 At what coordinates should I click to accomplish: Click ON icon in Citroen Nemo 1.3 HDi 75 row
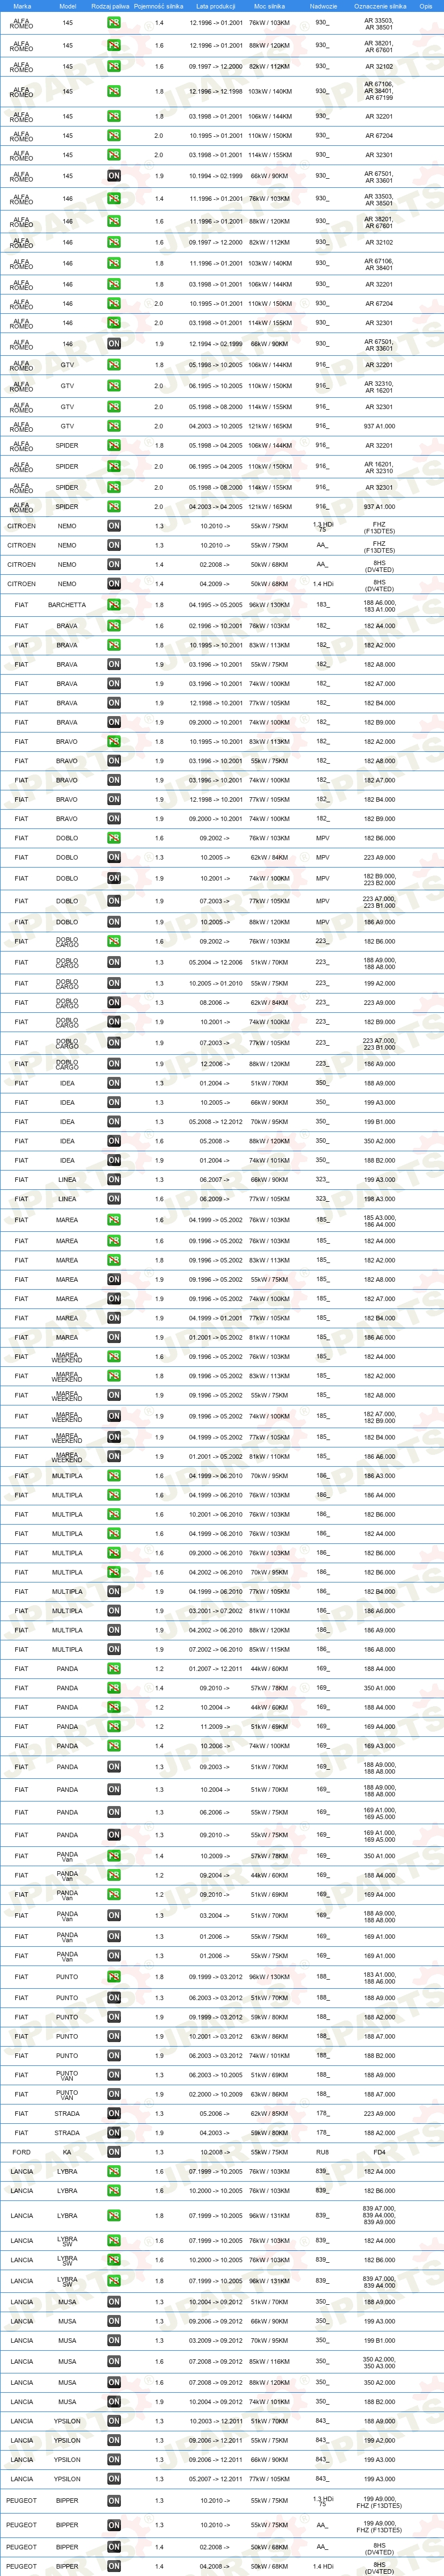click(114, 526)
